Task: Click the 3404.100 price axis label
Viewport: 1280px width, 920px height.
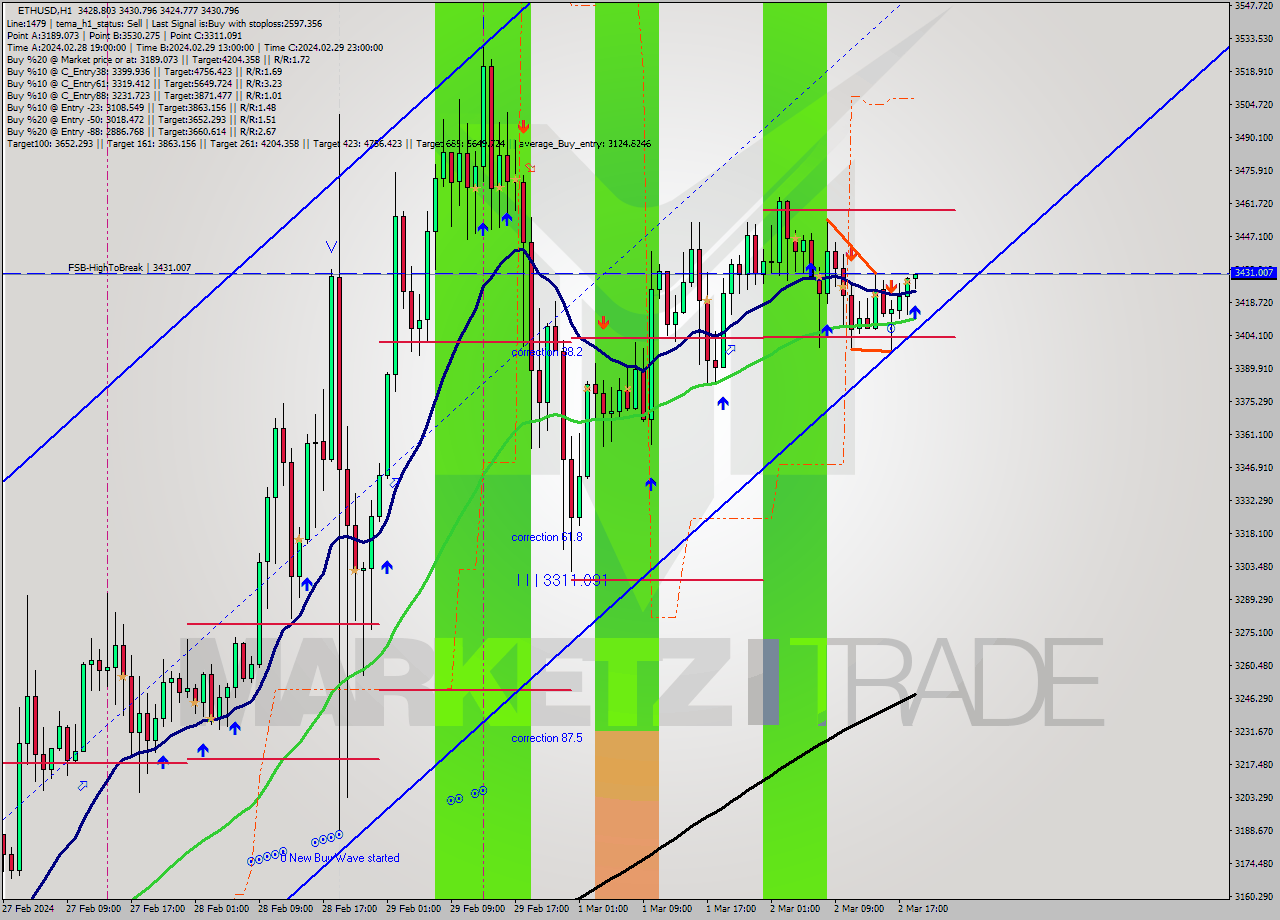Action: pyautogui.click(x=1253, y=335)
